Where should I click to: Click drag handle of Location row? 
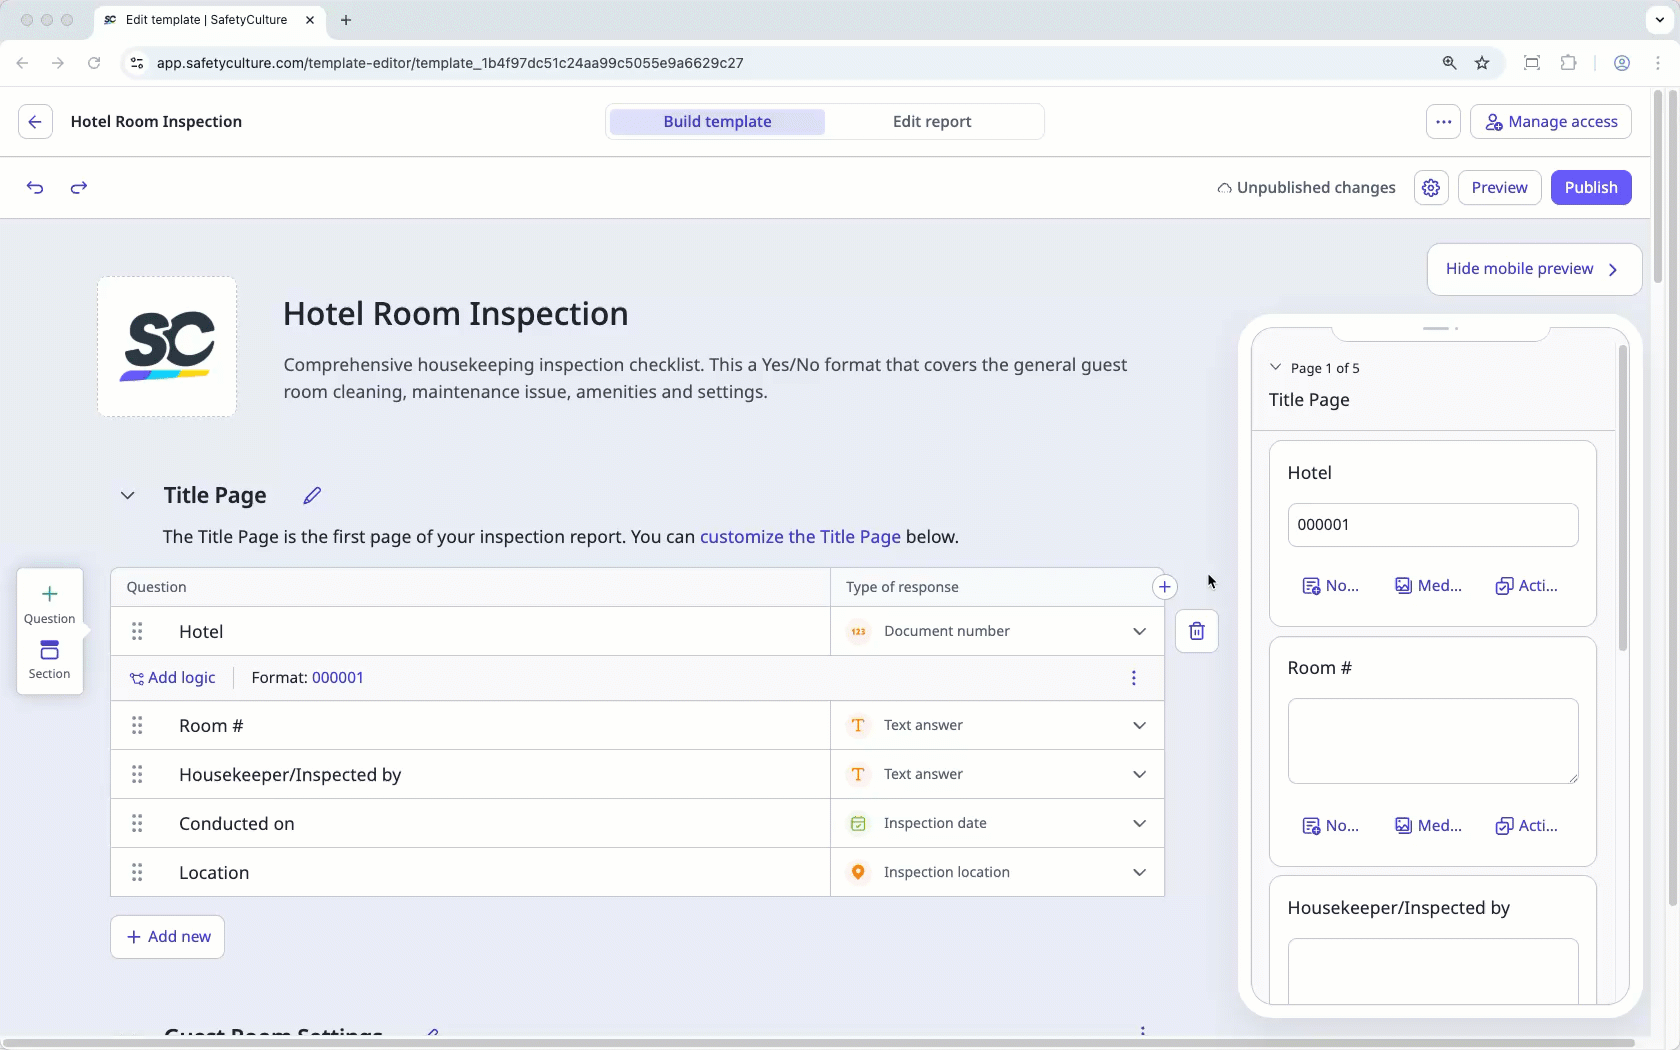pyautogui.click(x=137, y=872)
